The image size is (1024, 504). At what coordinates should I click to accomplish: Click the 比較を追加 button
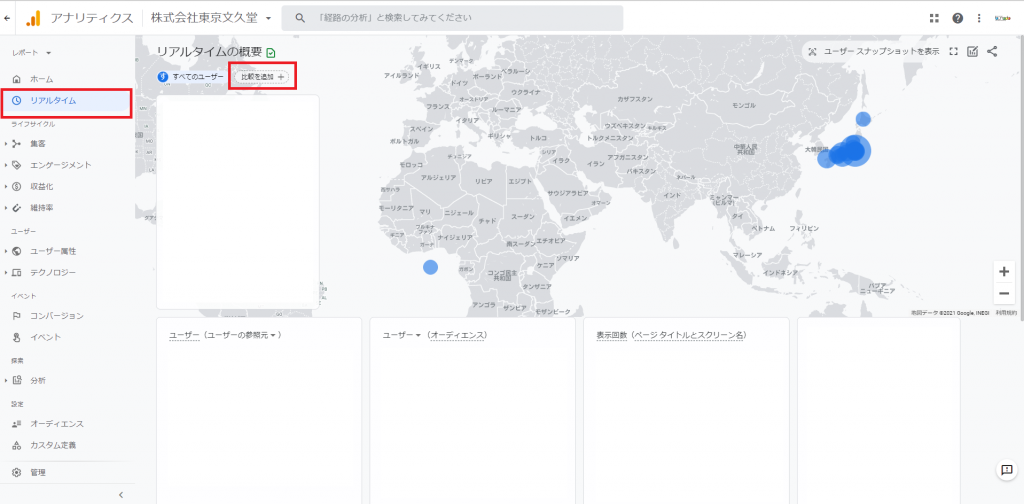point(262,77)
